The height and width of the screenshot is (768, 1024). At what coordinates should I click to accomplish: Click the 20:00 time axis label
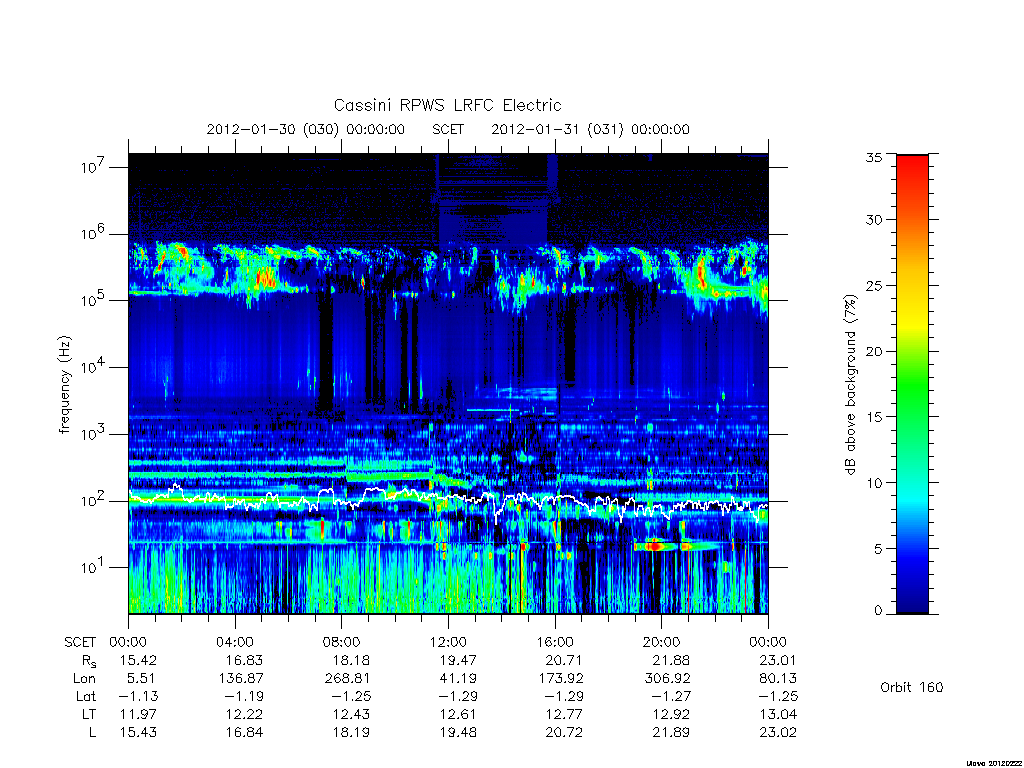point(662,642)
